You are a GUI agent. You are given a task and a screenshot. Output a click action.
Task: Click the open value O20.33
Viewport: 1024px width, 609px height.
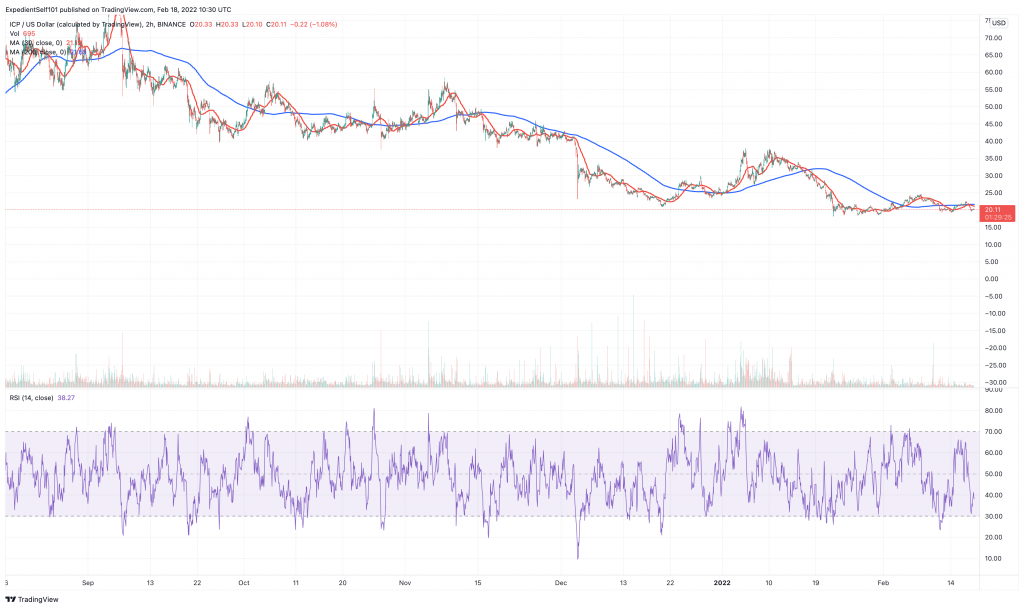click(200, 24)
